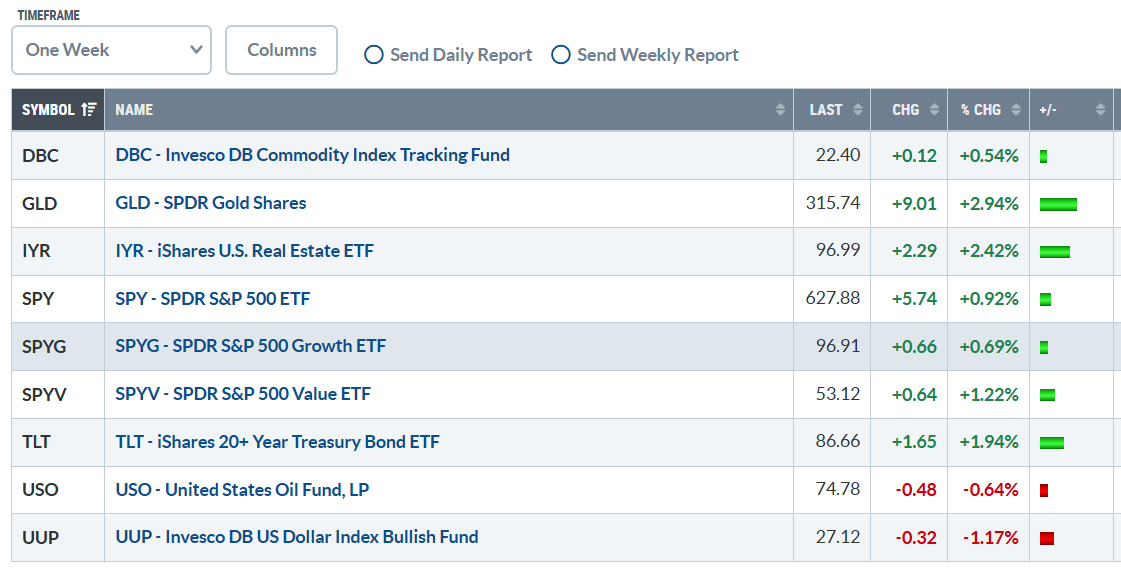Click the LAST column sort arrows
This screenshot has height=571, width=1121.
click(x=857, y=109)
